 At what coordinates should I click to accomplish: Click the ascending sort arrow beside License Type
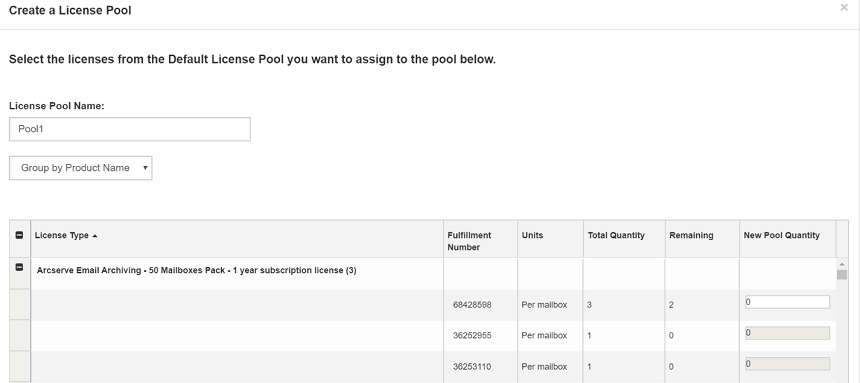point(95,236)
